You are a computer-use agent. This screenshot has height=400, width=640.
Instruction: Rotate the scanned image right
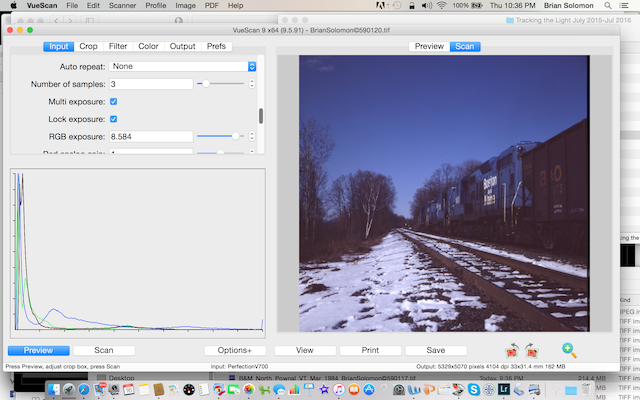[x=531, y=350]
